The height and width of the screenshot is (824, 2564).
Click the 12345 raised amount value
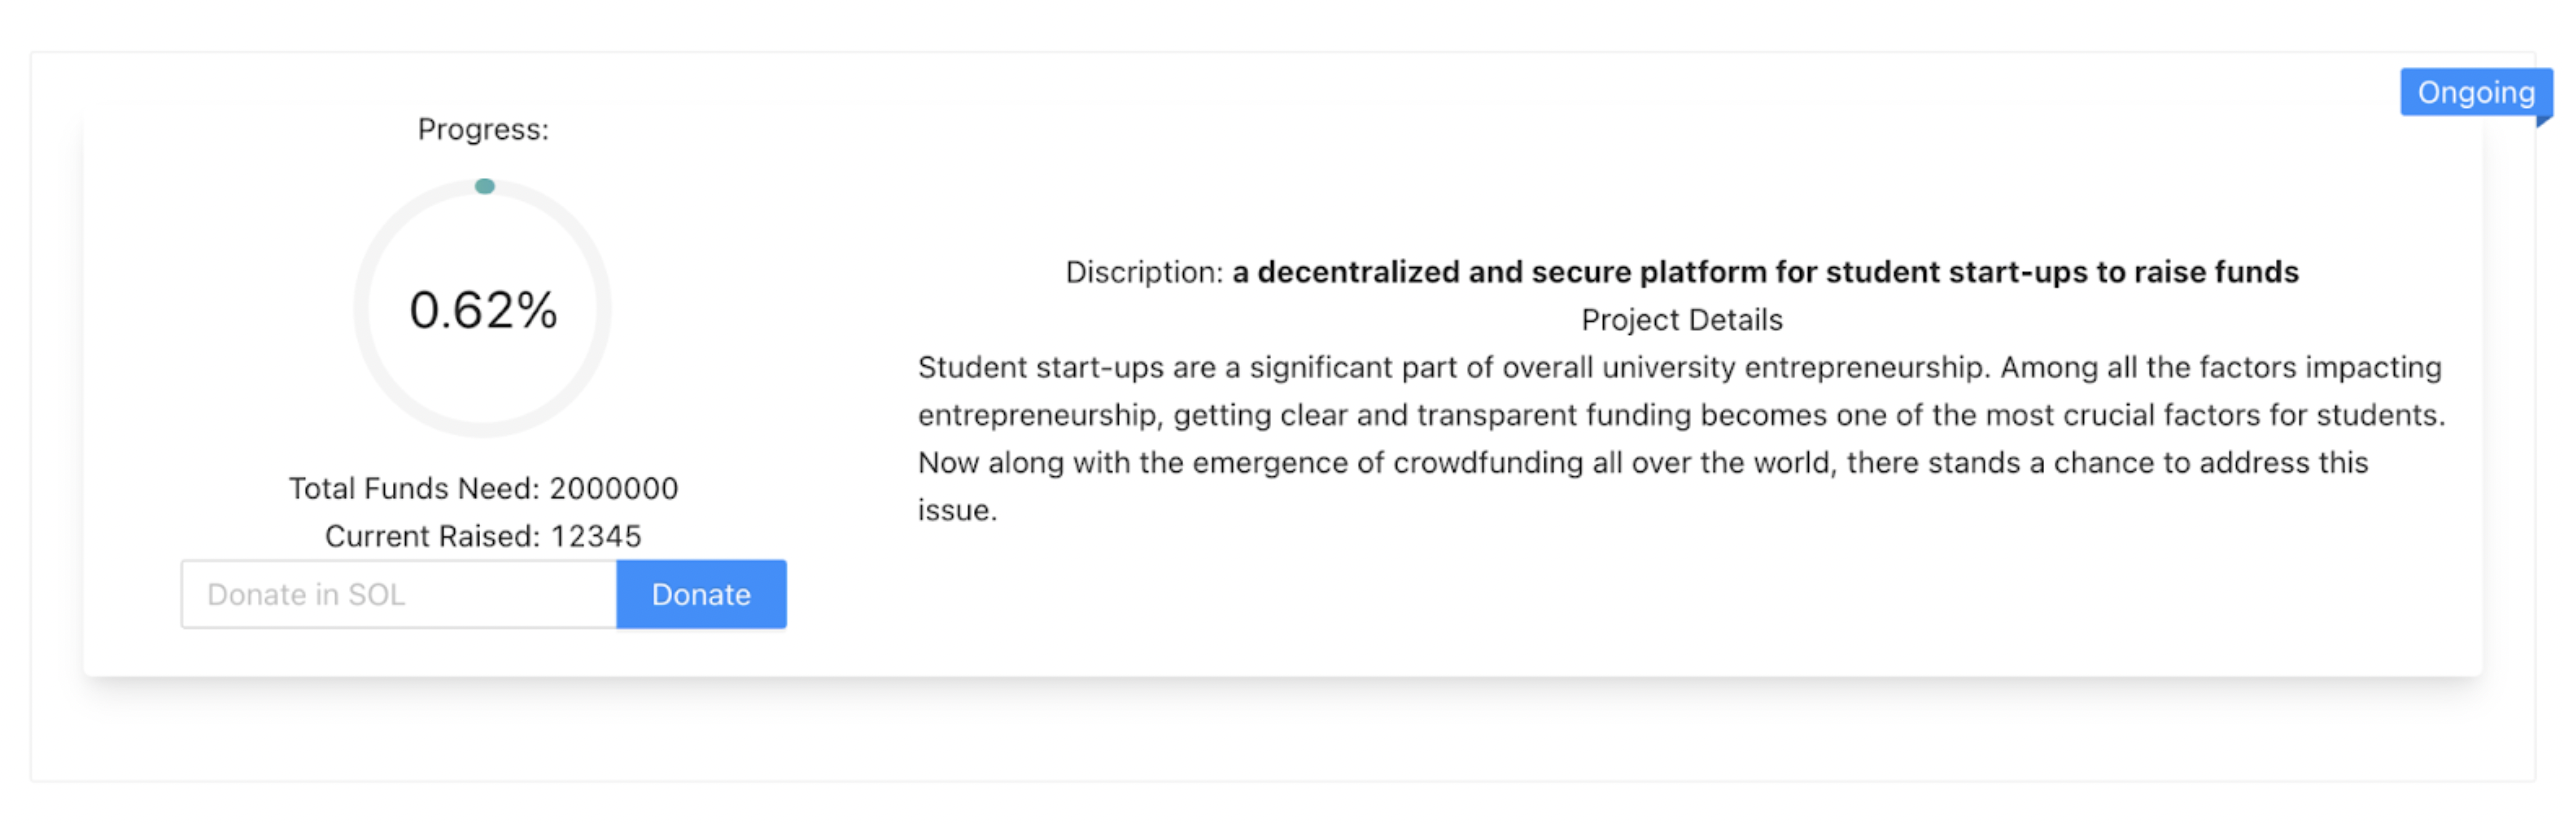[596, 536]
